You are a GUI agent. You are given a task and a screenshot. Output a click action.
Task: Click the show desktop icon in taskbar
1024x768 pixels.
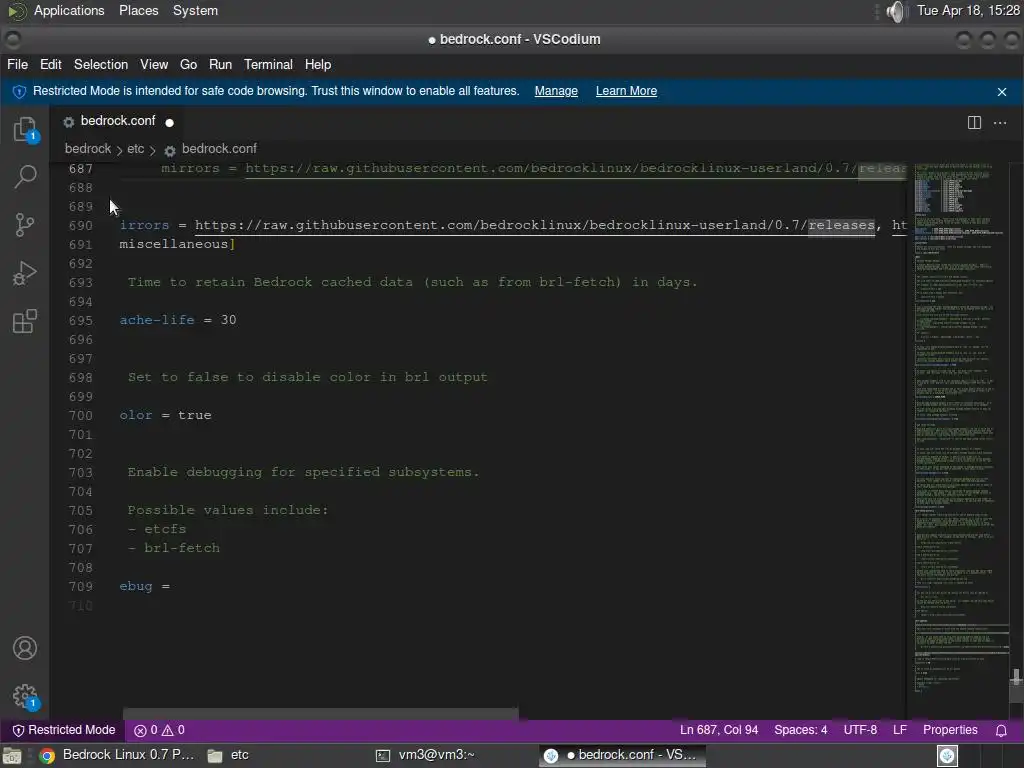12,756
